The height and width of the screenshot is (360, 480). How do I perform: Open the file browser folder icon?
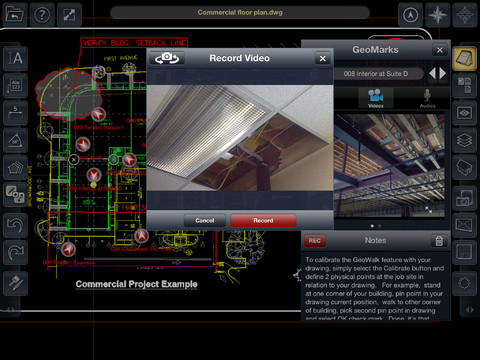tap(15, 15)
